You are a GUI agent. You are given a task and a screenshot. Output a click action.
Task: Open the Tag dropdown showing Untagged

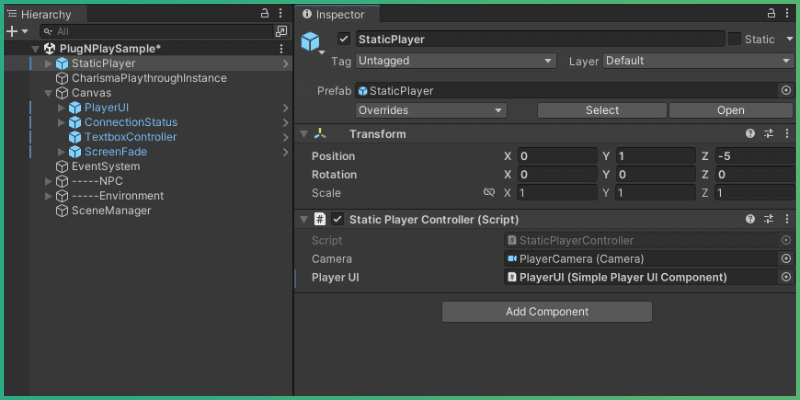456,61
